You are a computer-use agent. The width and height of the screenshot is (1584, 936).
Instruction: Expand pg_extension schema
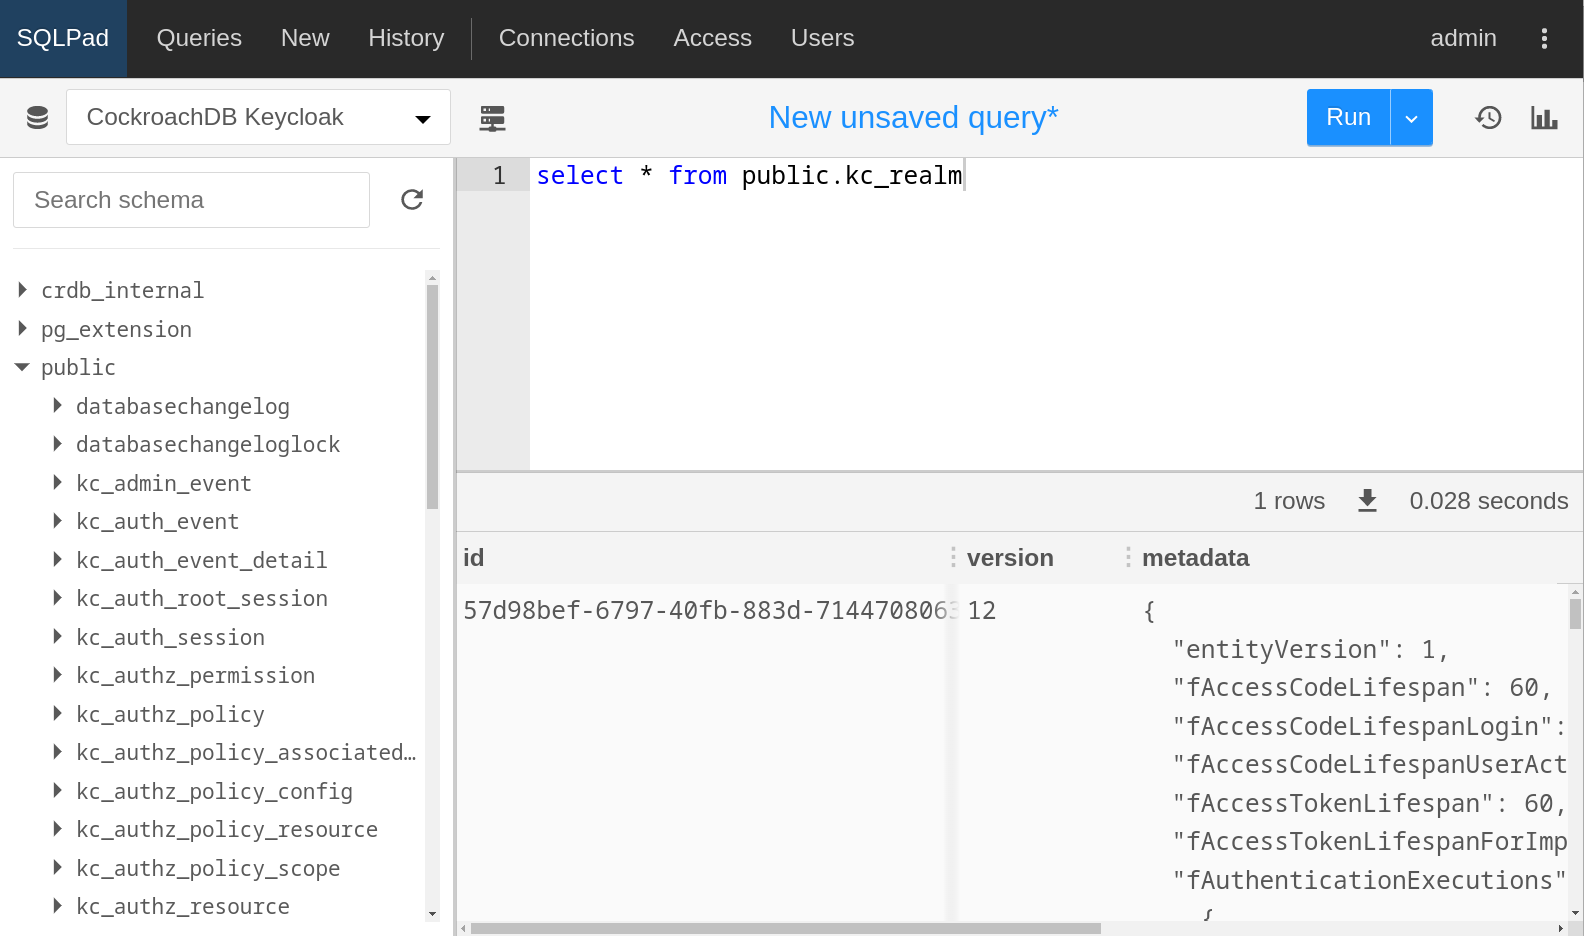click(22, 328)
